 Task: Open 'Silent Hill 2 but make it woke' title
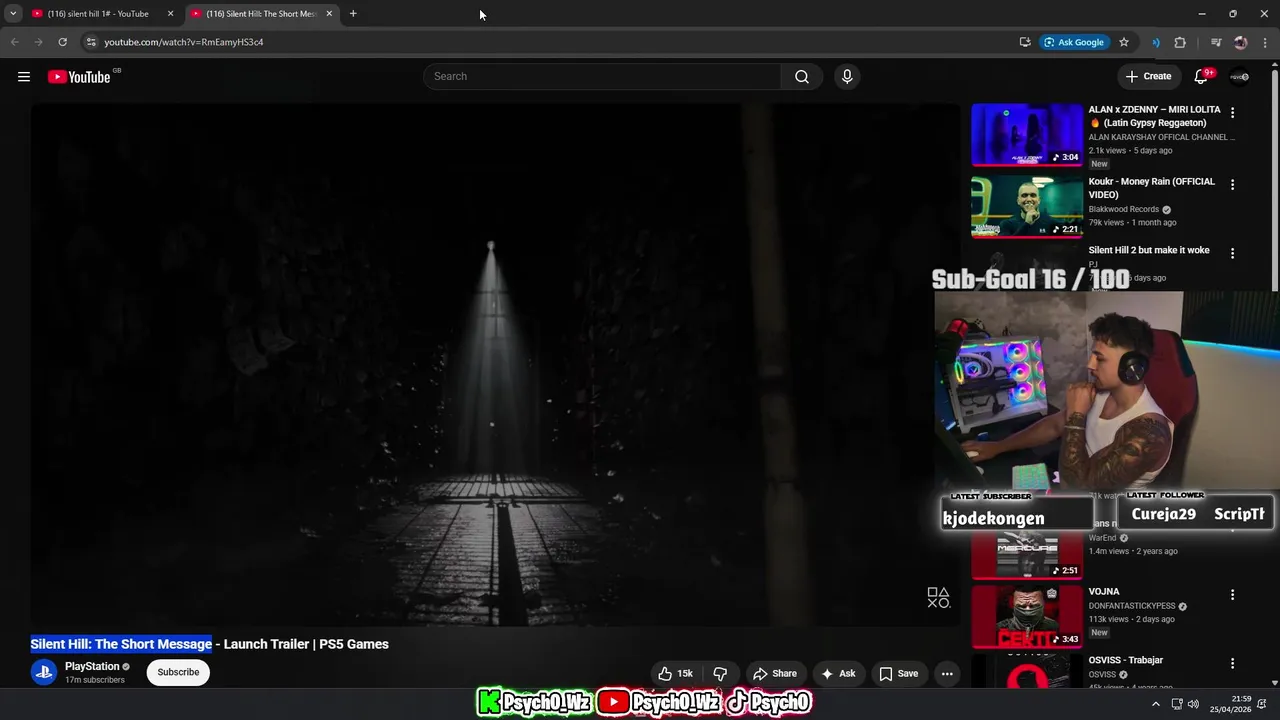(x=1149, y=250)
